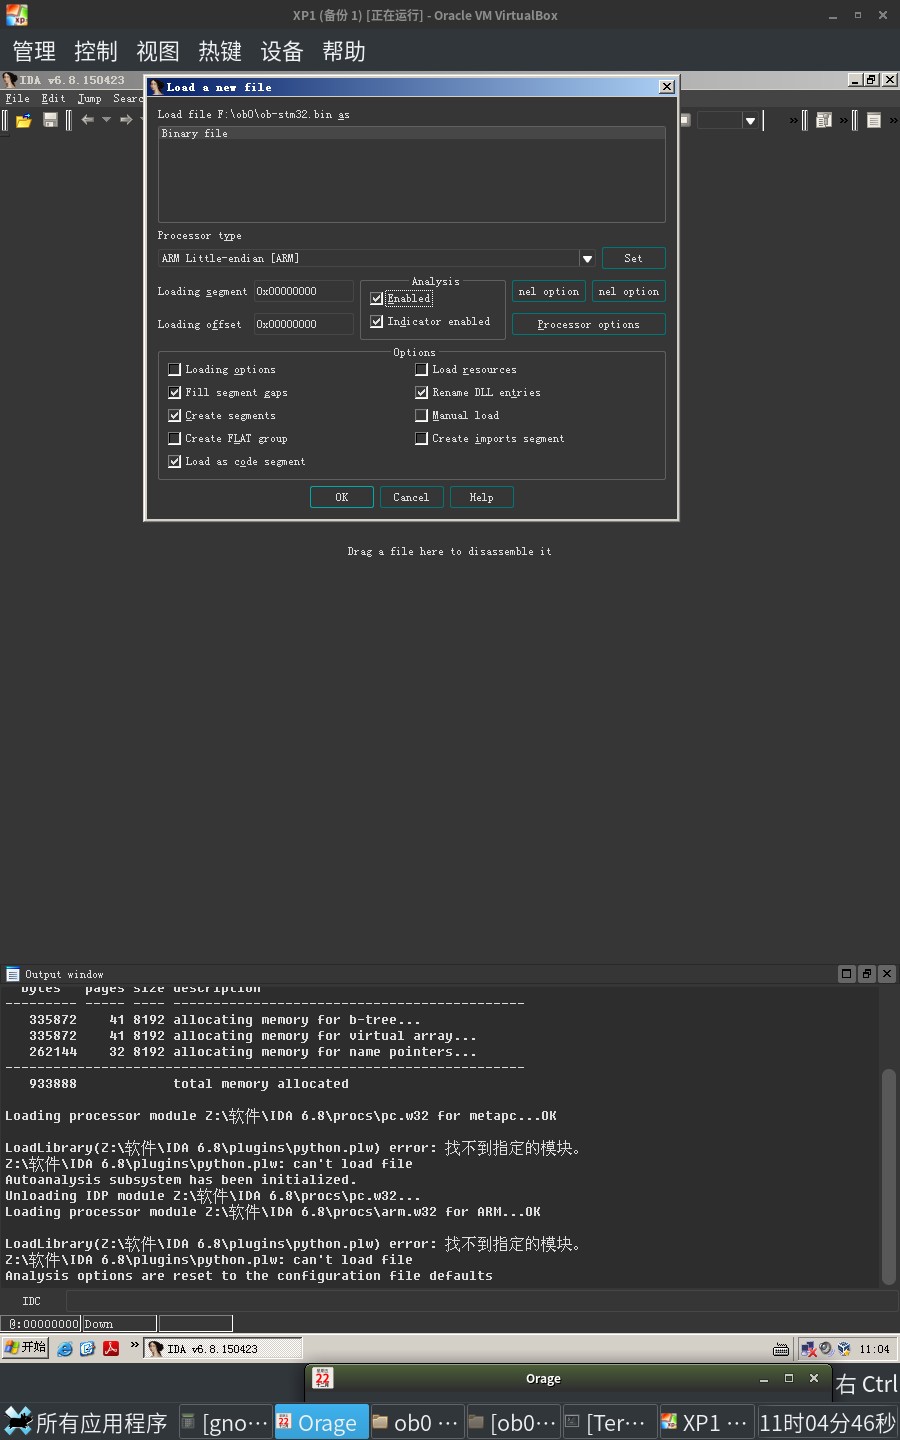This screenshot has height=1440, width=900.
Task: Click the Output window vertical scrollbar
Action: click(888, 1175)
